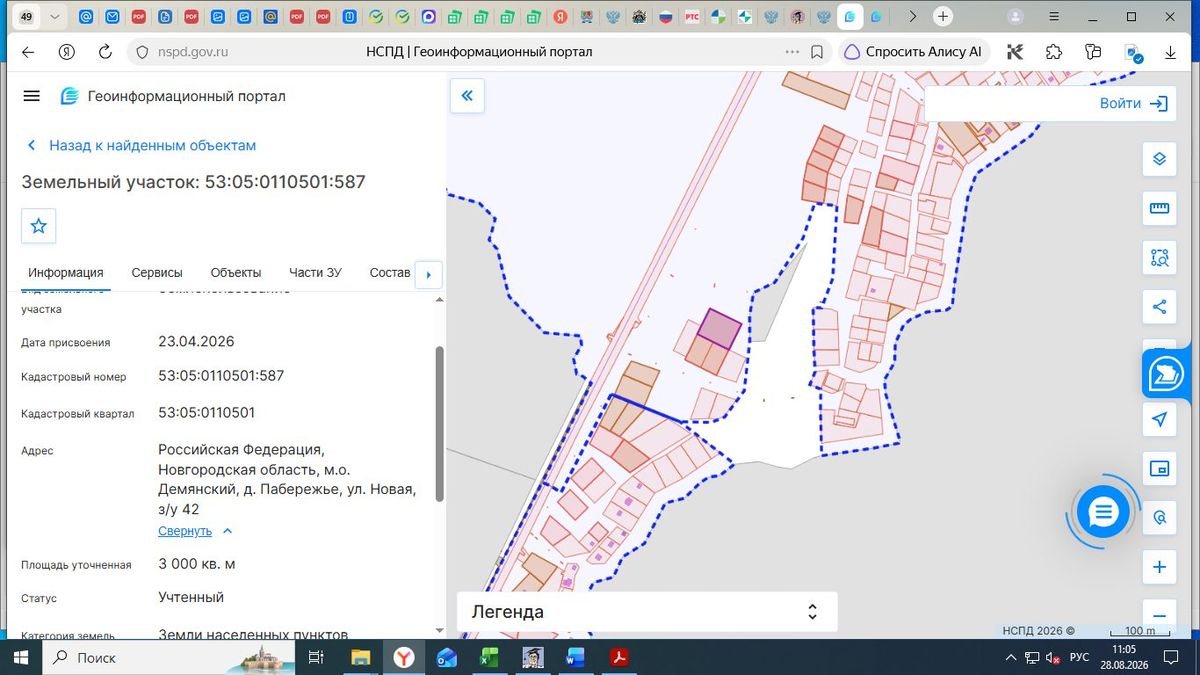Activate the search-by-area selection tool
The image size is (1200, 675).
click(1160, 258)
